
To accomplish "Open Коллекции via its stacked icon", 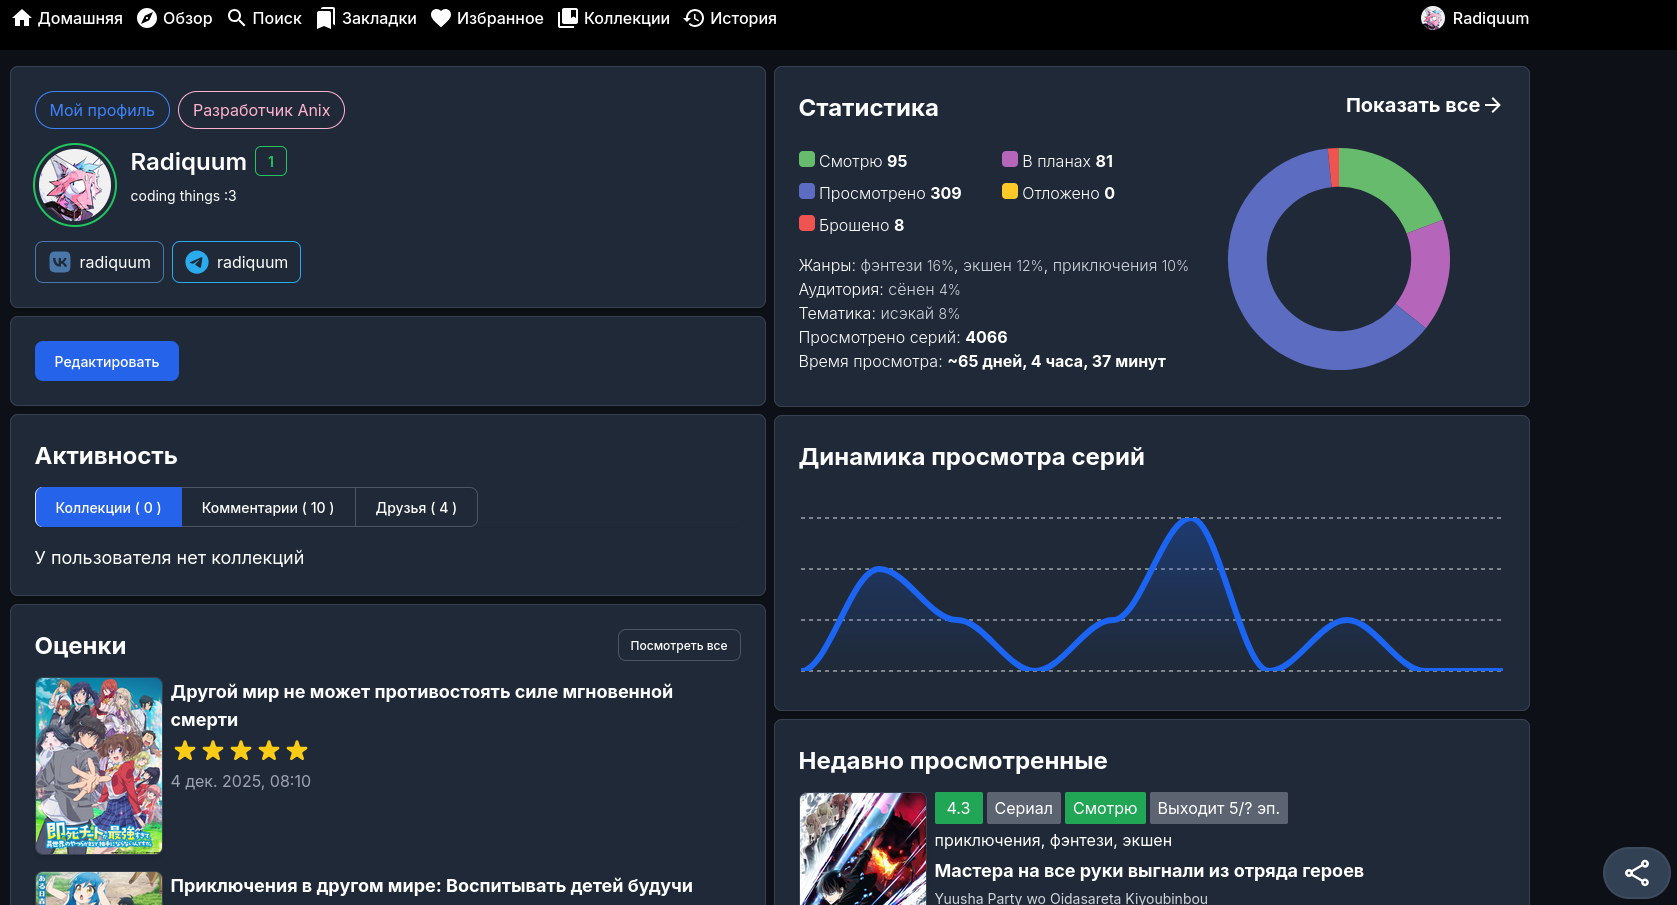I will pyautogui.click(x=568, y=18).
